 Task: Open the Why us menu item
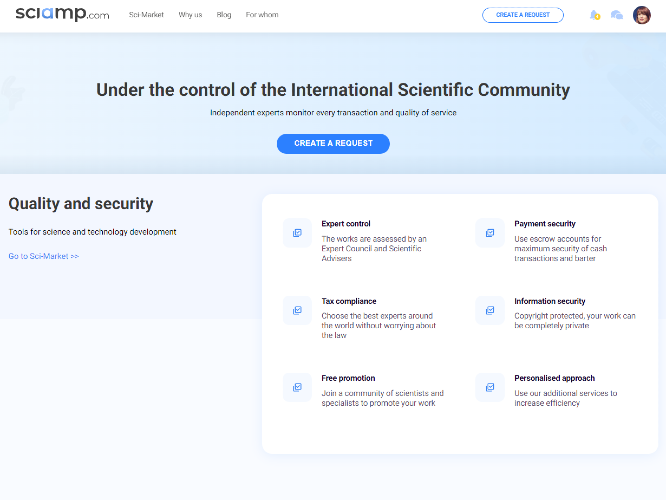coord(190,15)
